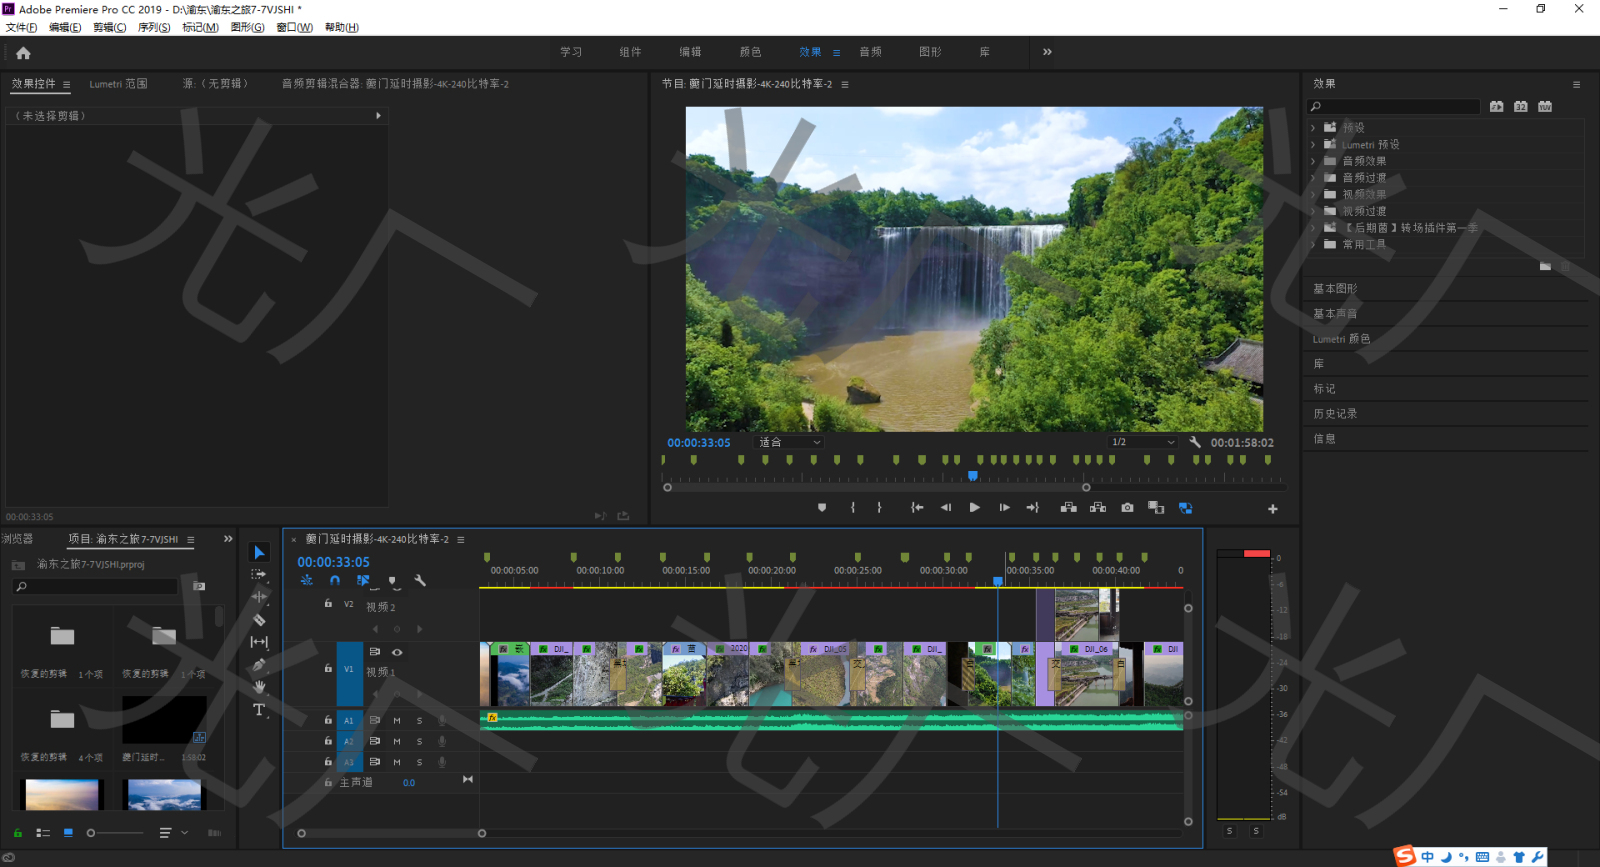The height and width of the screenshot is (867, 1600).
Task: Select the Selection arrow tool
Action: (x=259, y=553)
